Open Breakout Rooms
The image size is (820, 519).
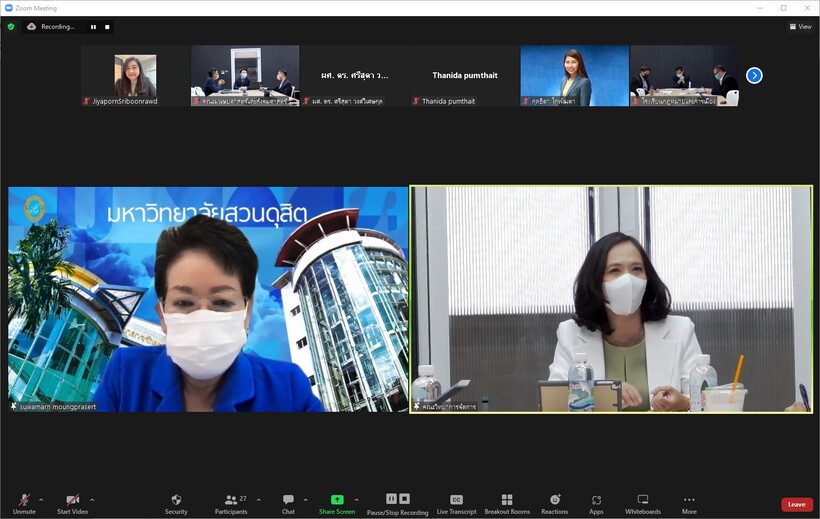[x=507, y=501]
